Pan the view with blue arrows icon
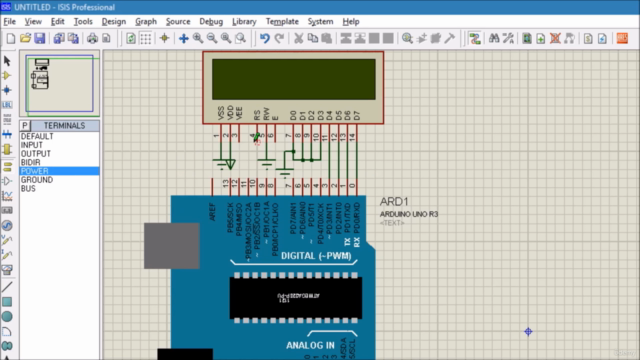 pyautogui.click(x=184, y=38)
